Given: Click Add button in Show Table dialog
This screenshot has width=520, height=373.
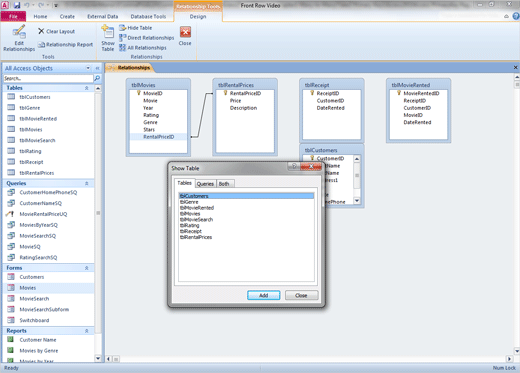Looking at the screenshot, I should coord(264,295).
